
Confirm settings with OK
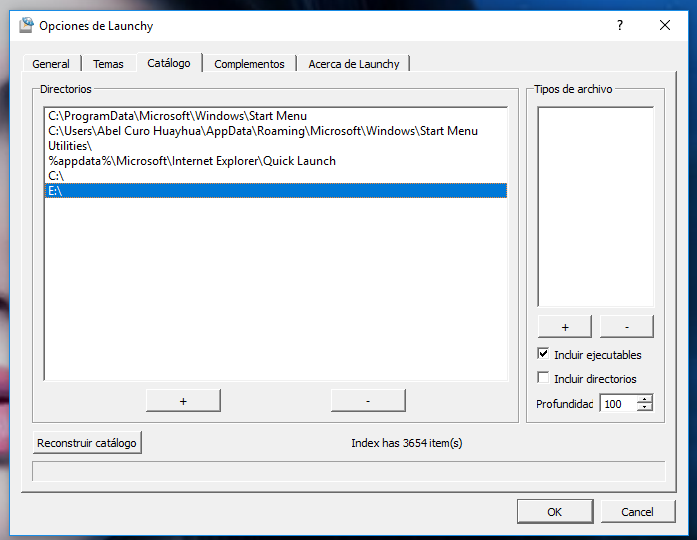coord(555,512)
